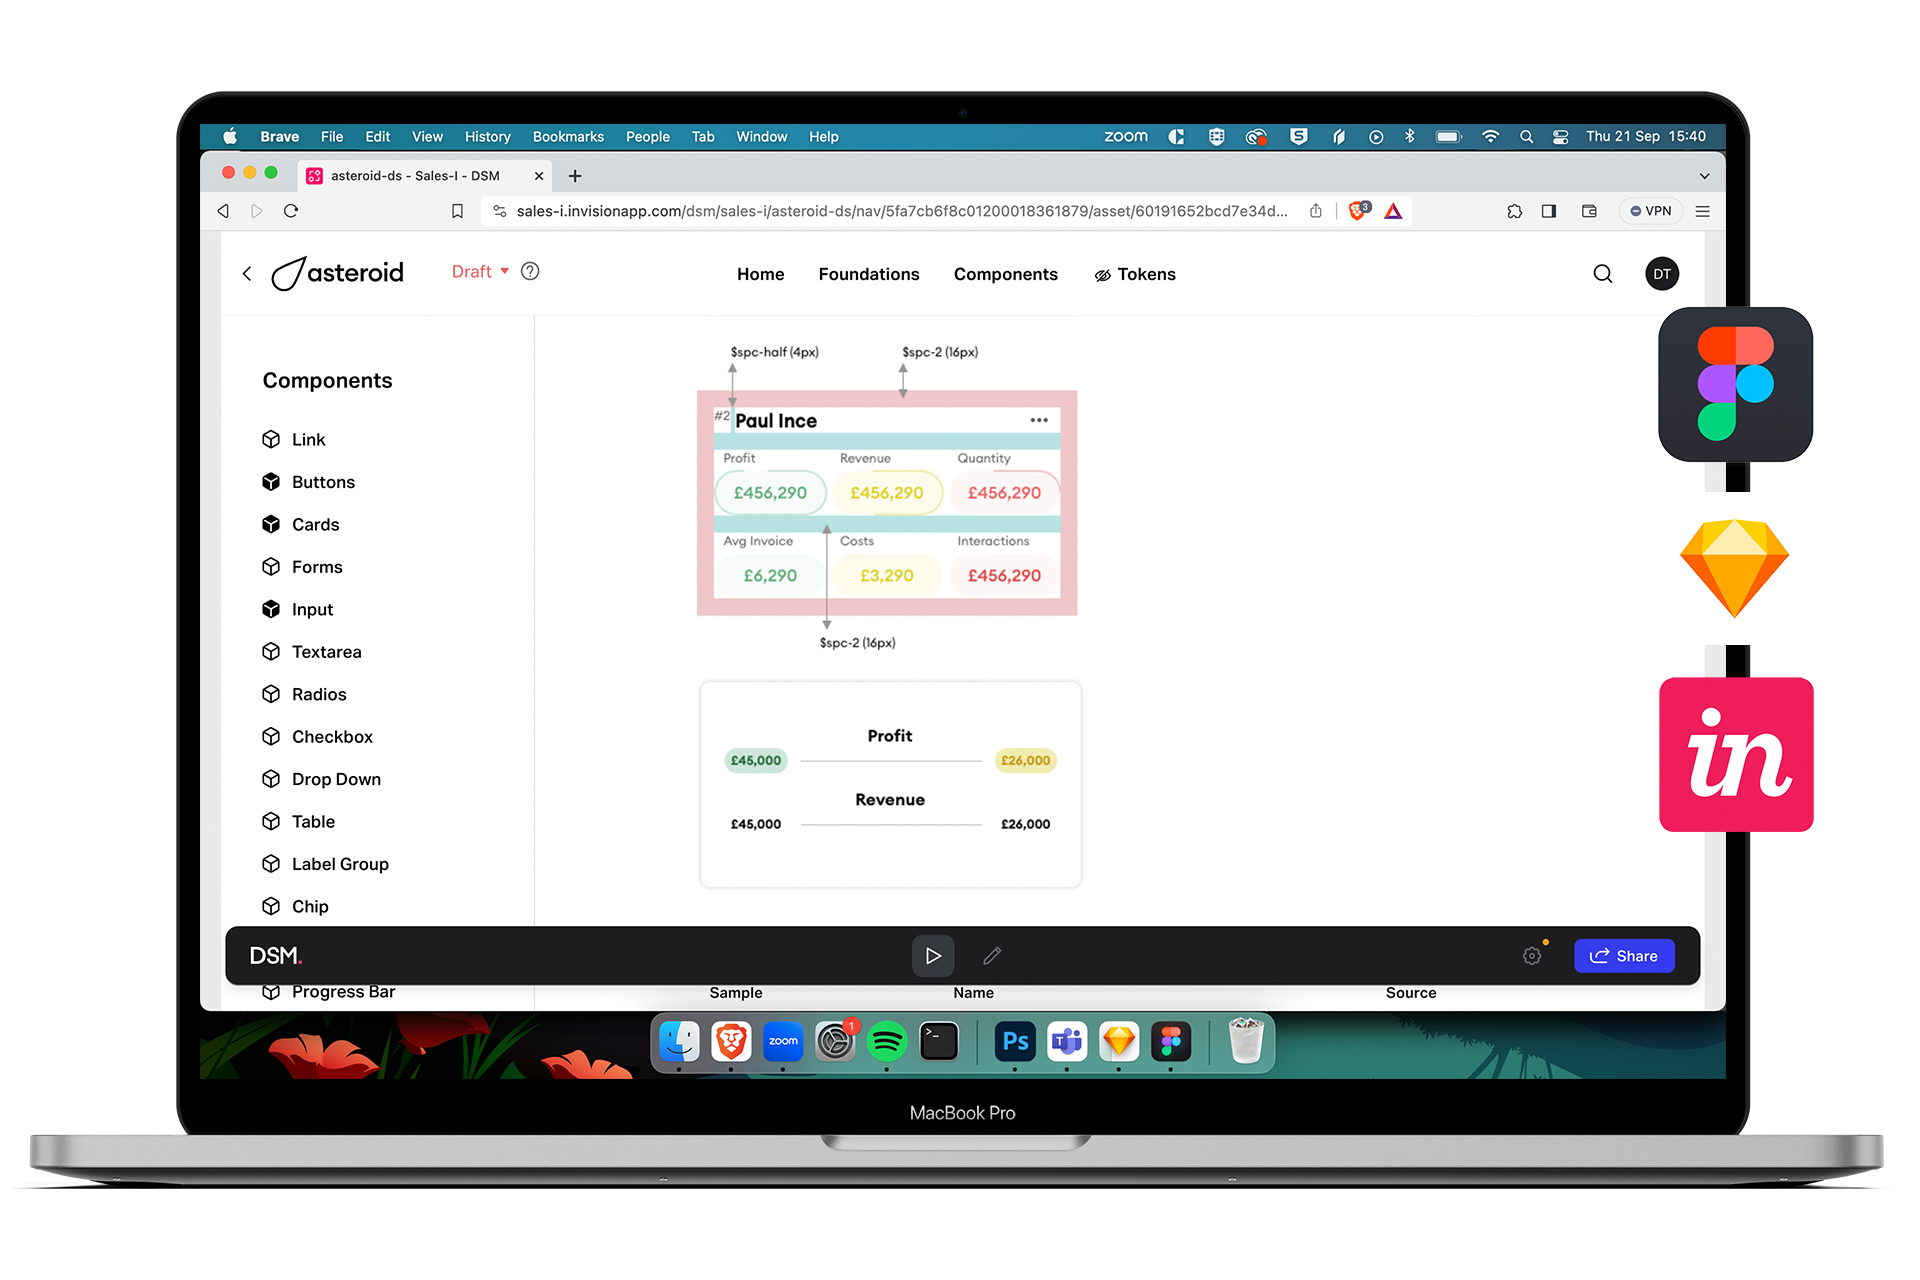
Task: Click the blue Share button
Action: 1624,956
